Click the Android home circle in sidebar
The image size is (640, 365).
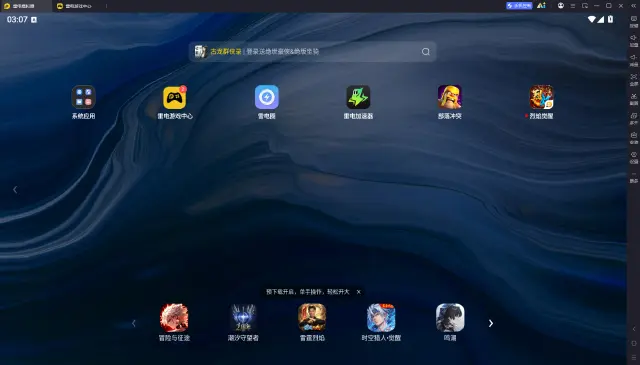633,343
